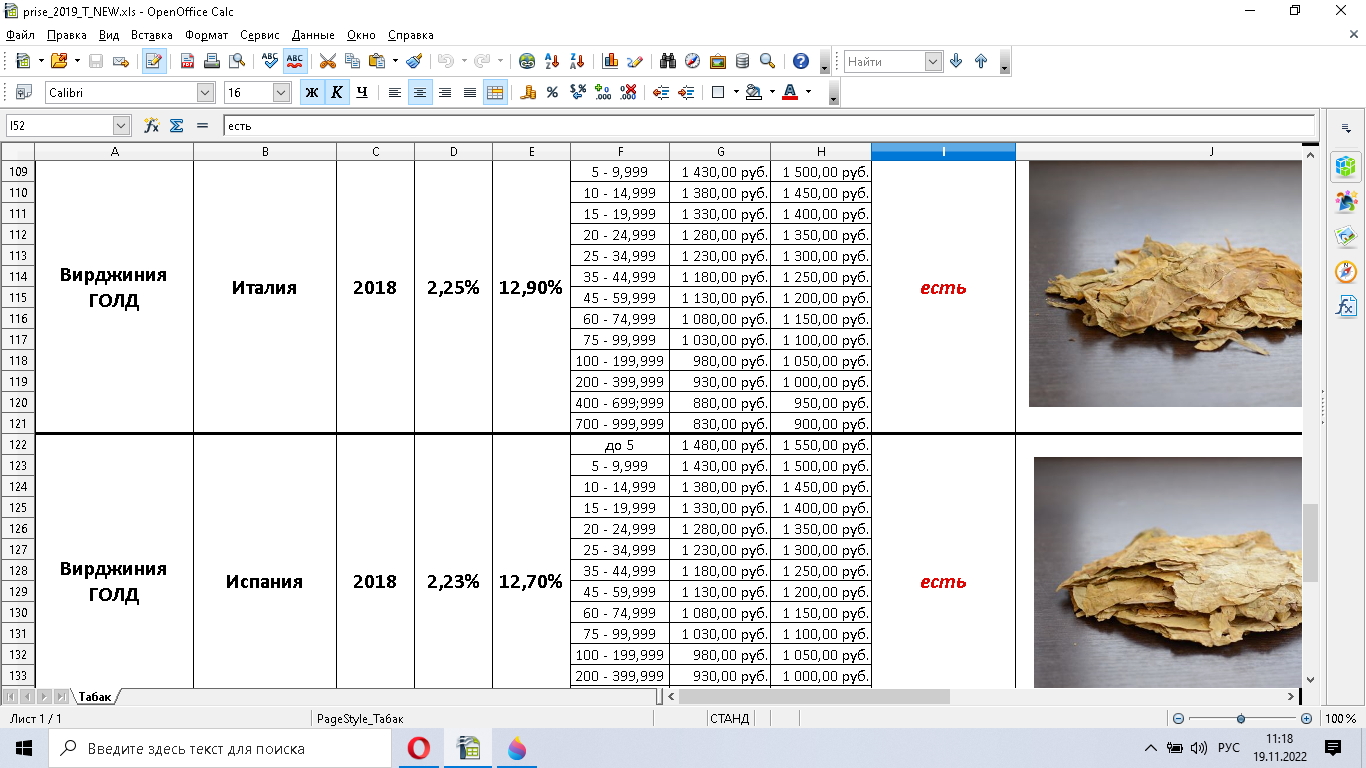The image size is (1366, 768).
Task: Find next with down arrow
Action: click(x=956, y=61)
